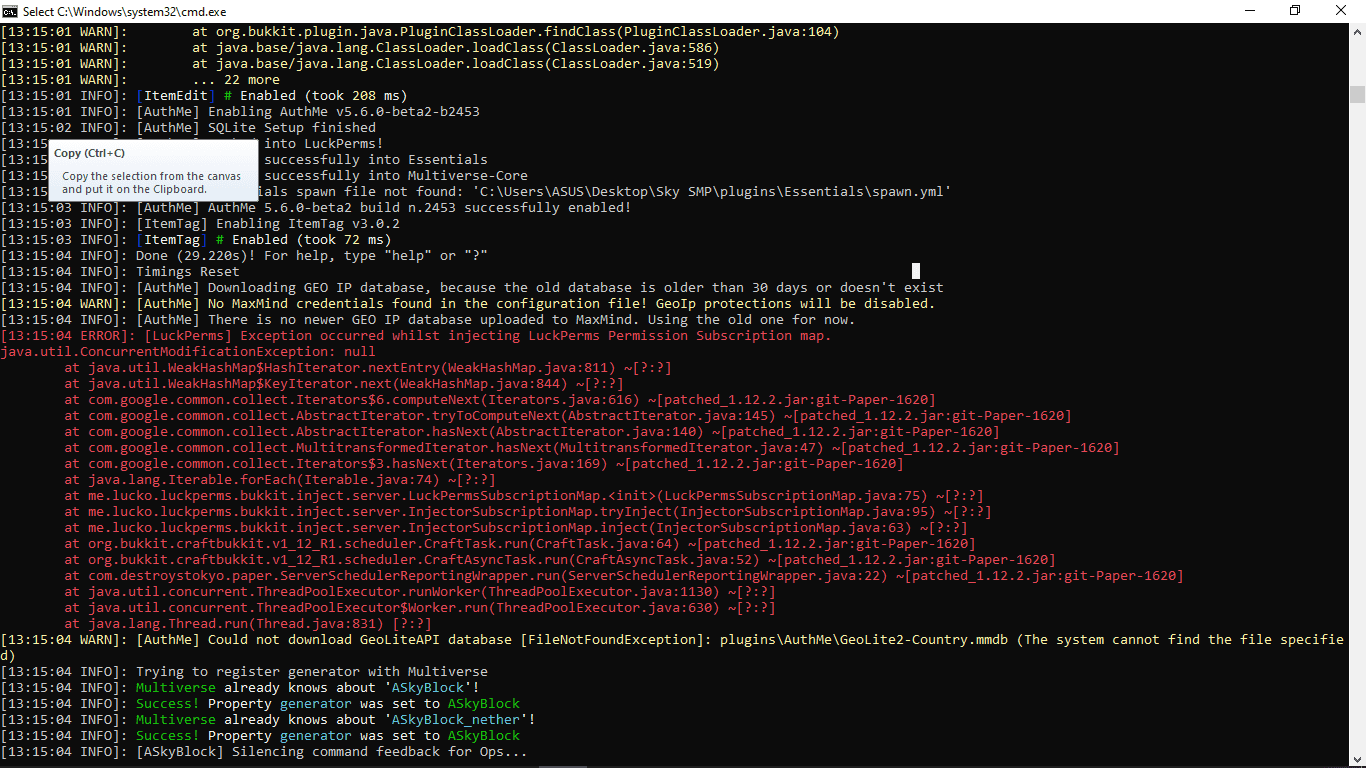Click 'ThreadPoolExecutor$Worker.run' stack line
Viewport: 1366px width, 768px height.
(x=420, y=608)
